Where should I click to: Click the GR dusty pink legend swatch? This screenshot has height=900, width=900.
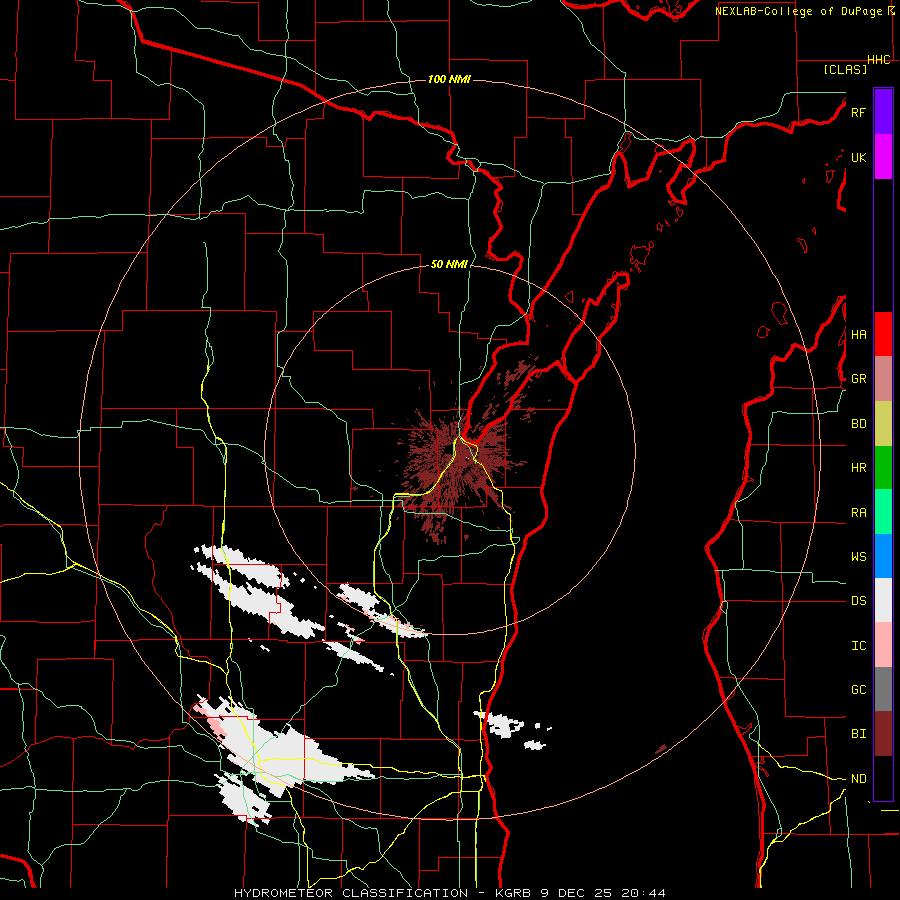point(883,379)
